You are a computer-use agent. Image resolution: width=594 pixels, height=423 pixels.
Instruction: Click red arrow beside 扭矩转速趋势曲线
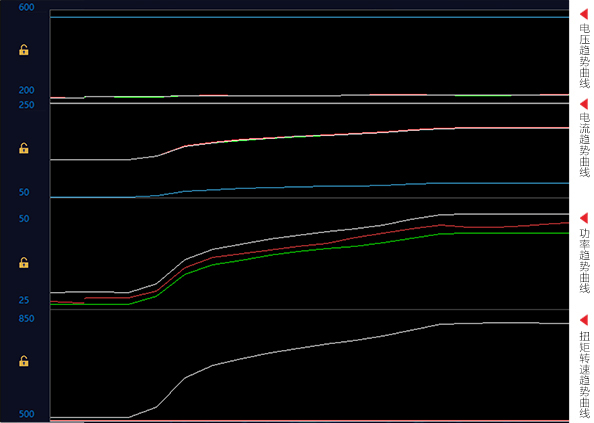(584, 320)
